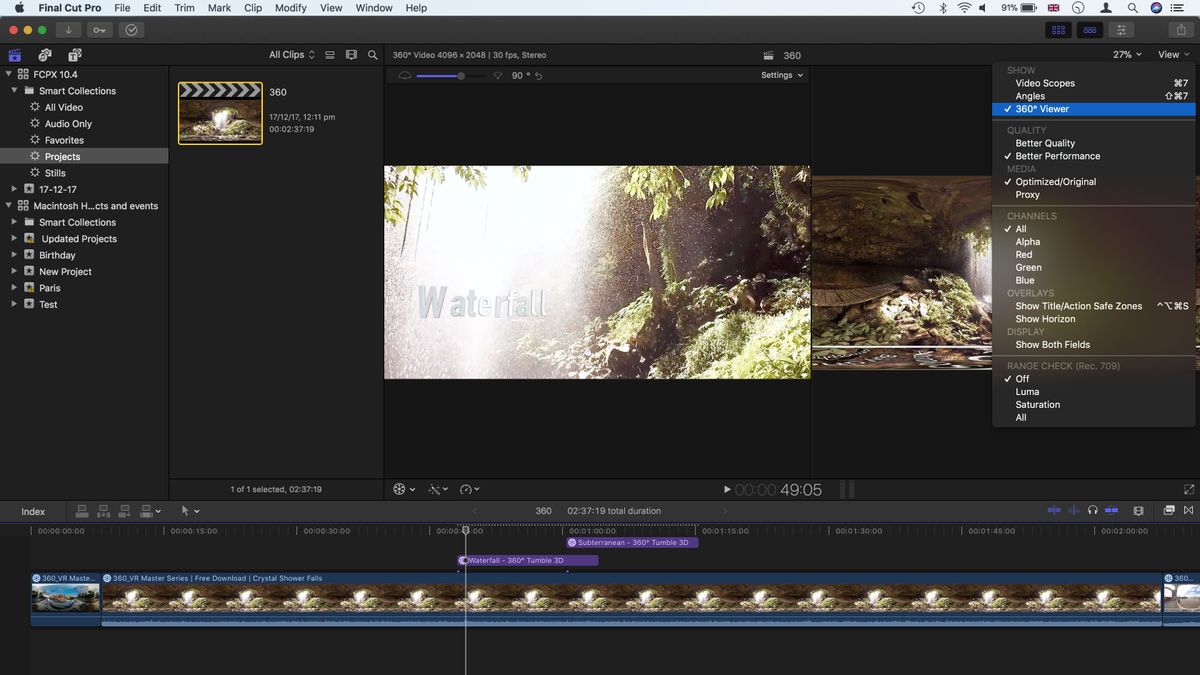1200x675 pixels.
Task: Open the Modify menu
Action: 290,7
